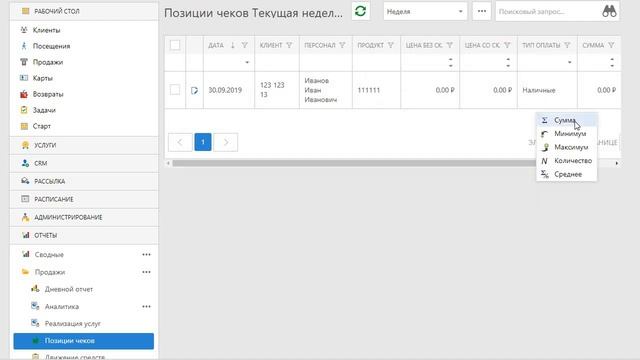Open Реализация услуг report

tap(72, 323)
